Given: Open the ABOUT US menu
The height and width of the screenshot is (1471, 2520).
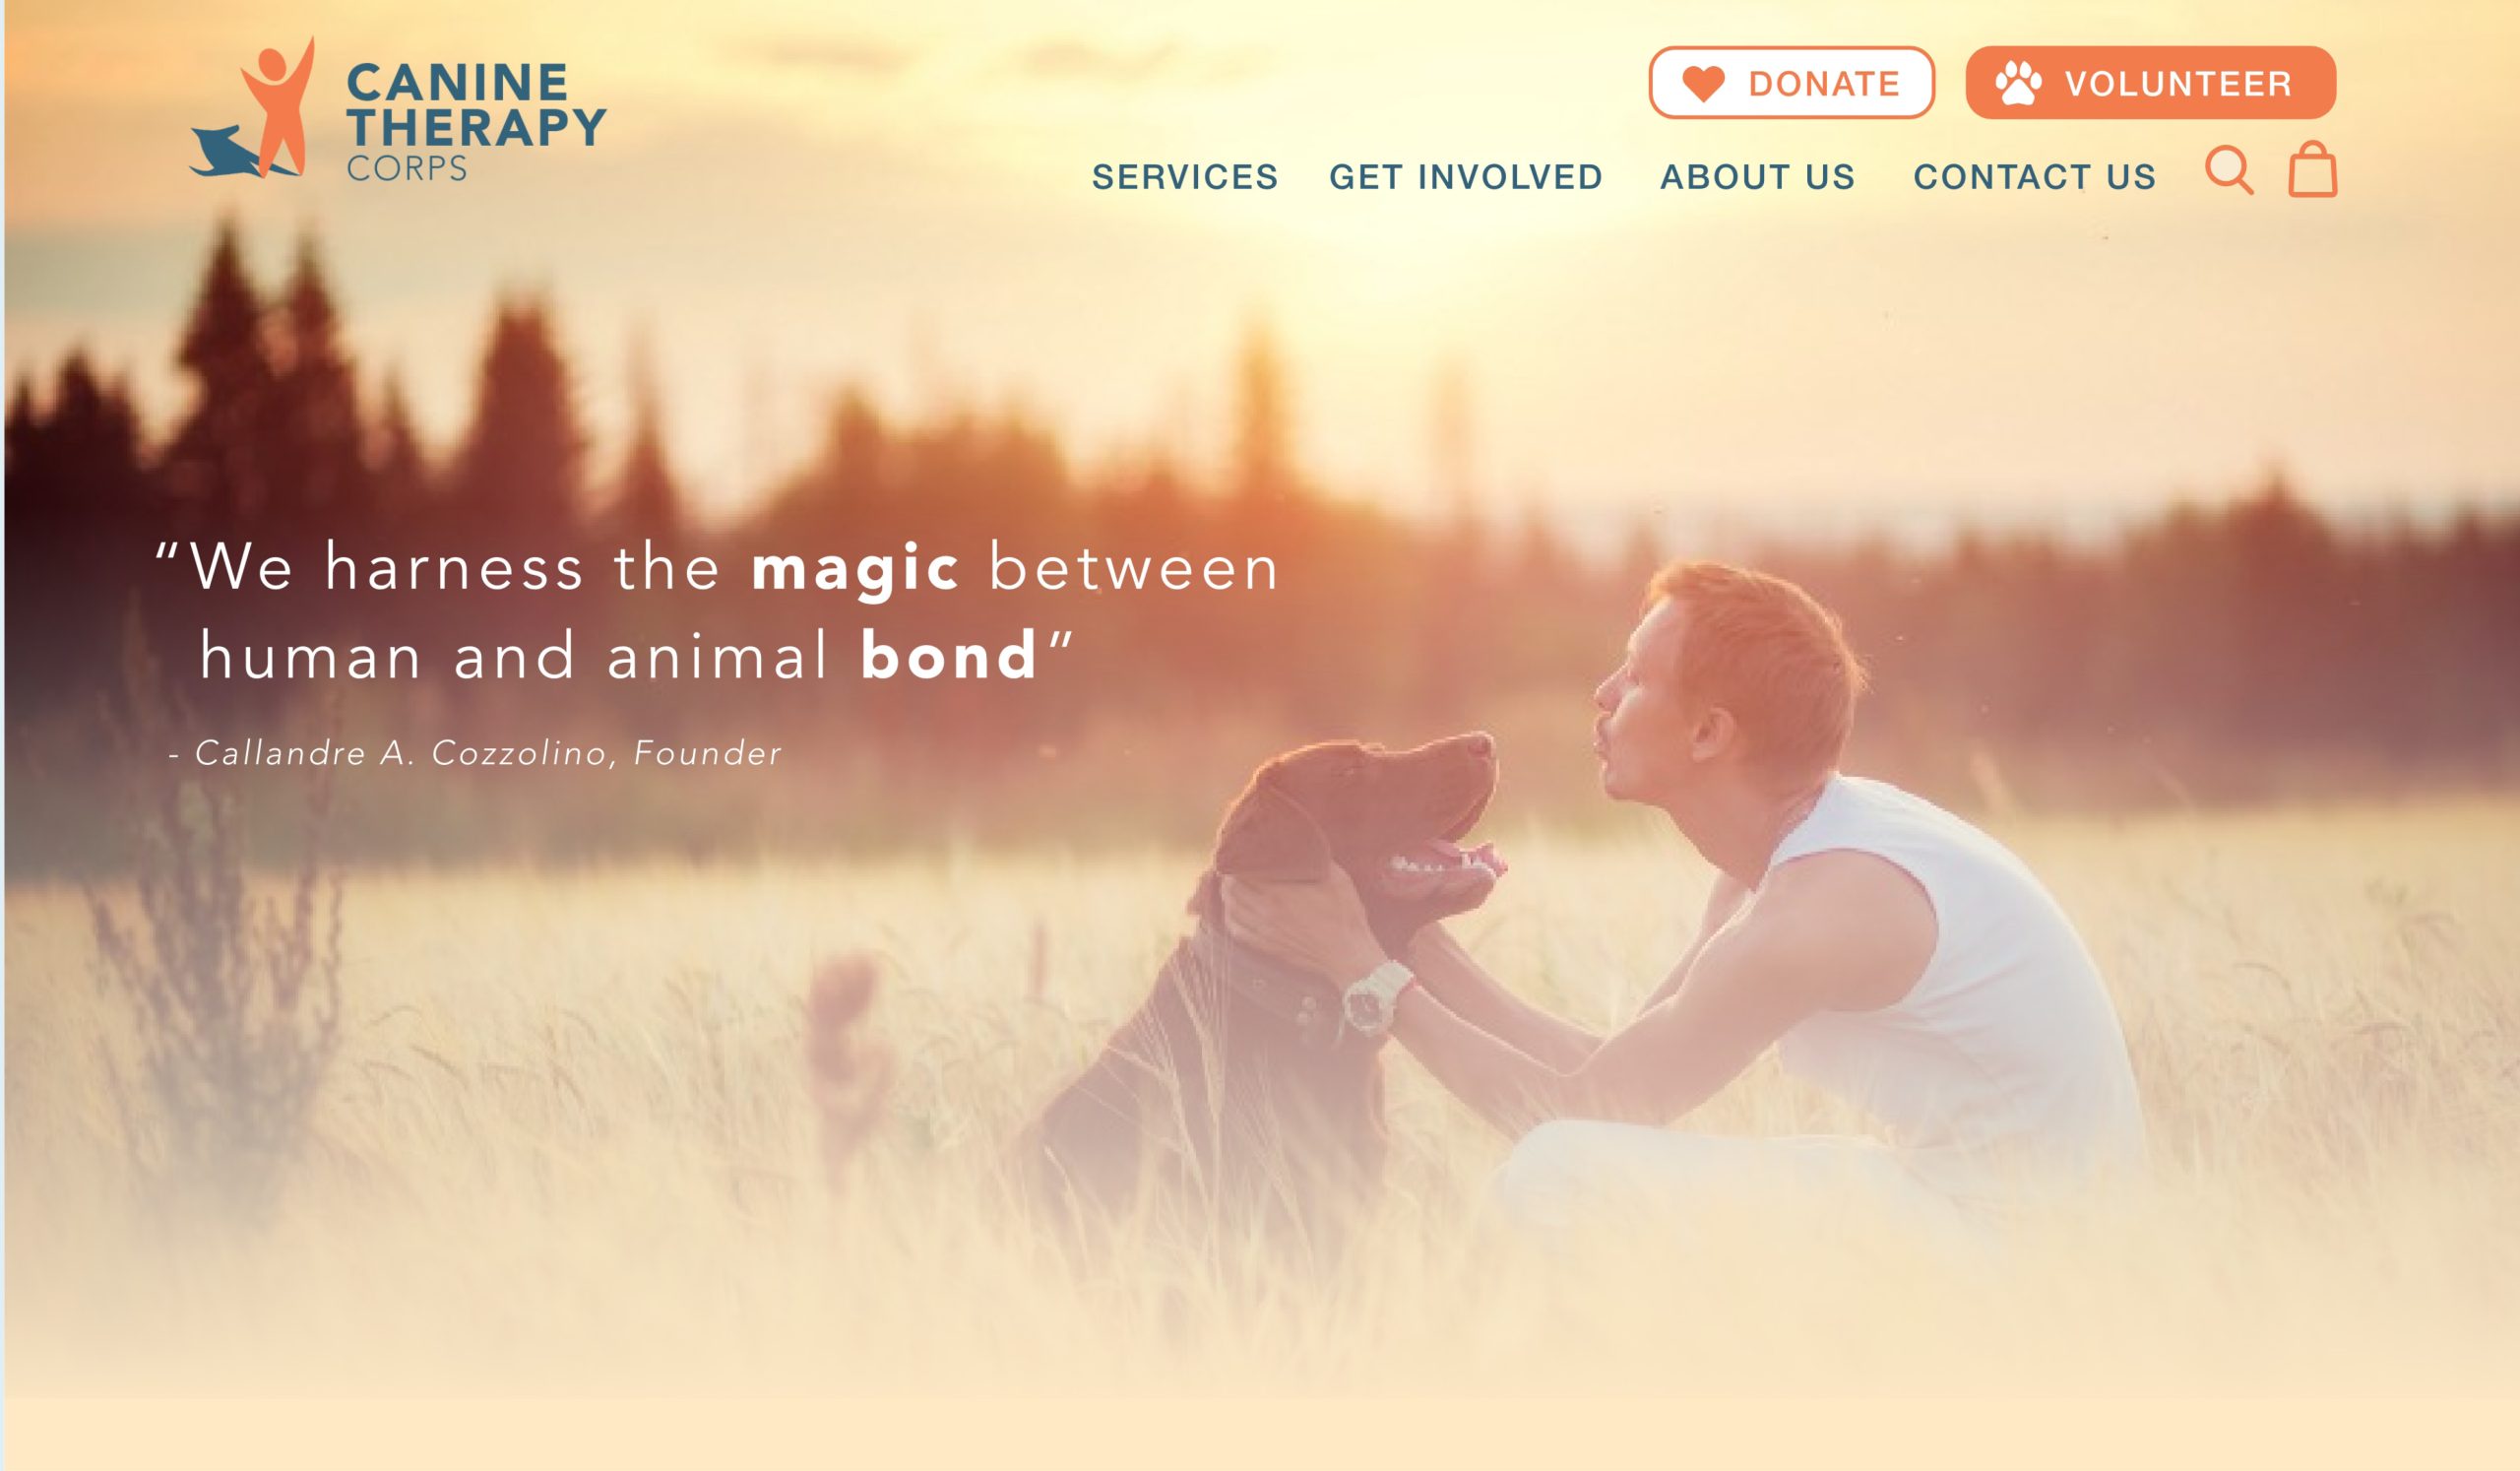Looking at the screenshot, I should pos(1758,177).
